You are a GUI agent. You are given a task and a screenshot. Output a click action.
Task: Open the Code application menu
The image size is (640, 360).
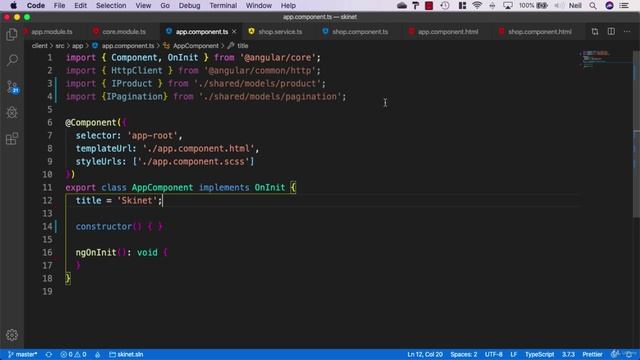[x=36, y=5]
